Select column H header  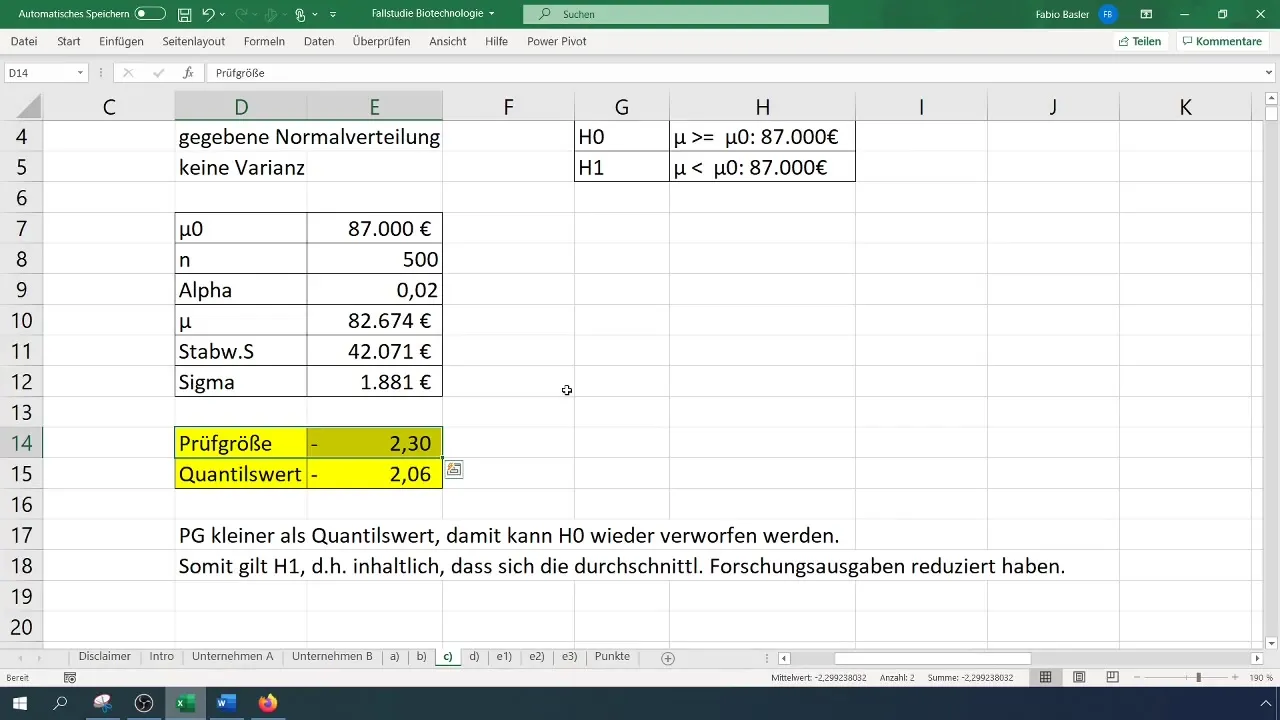(762, 107)
